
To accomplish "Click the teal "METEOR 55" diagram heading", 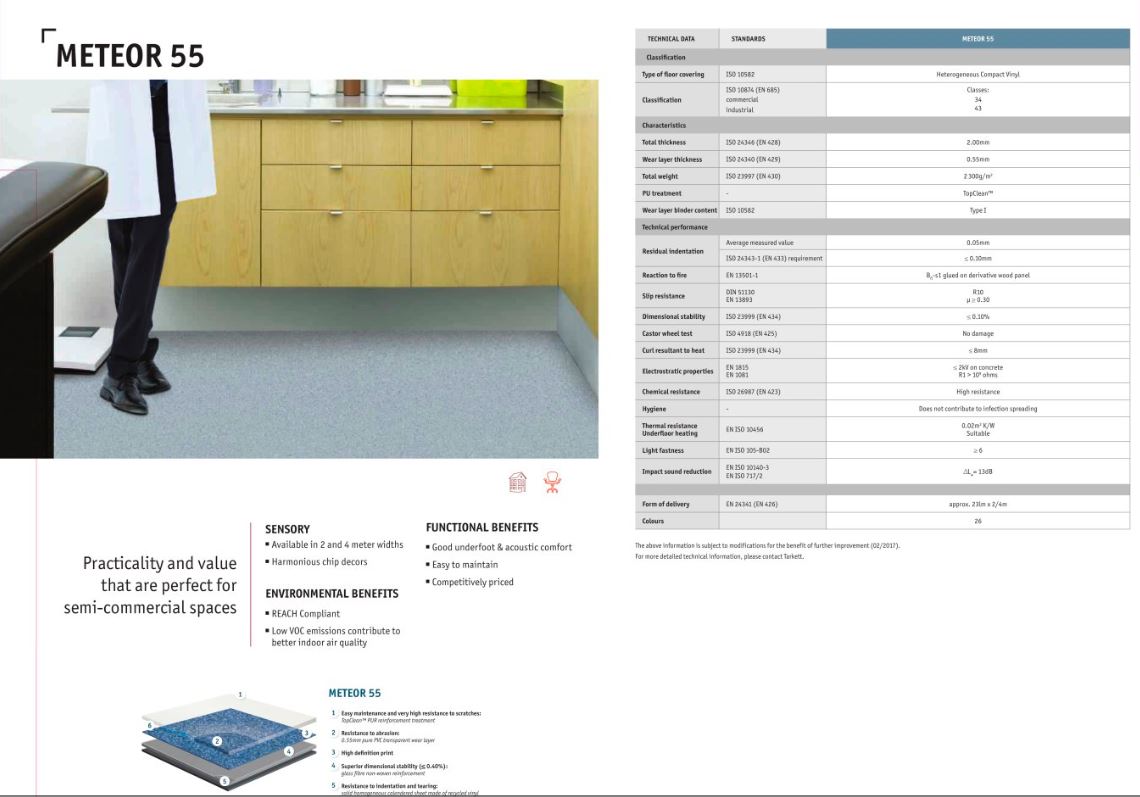I will 355,693.
